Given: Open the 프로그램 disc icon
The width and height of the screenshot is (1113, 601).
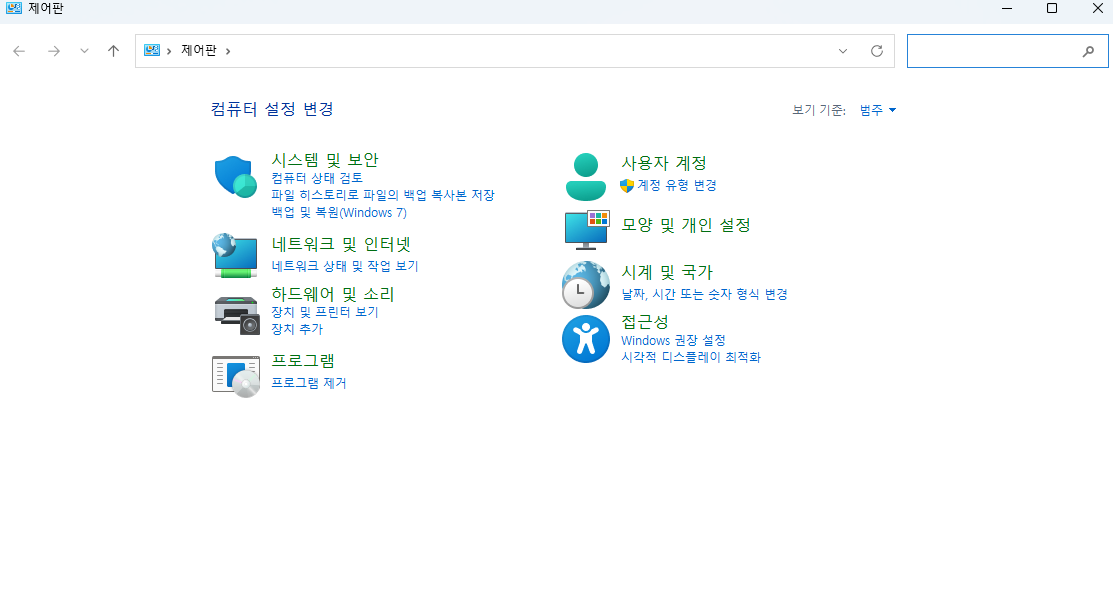Looking at the screenshot, I should 236,376.
